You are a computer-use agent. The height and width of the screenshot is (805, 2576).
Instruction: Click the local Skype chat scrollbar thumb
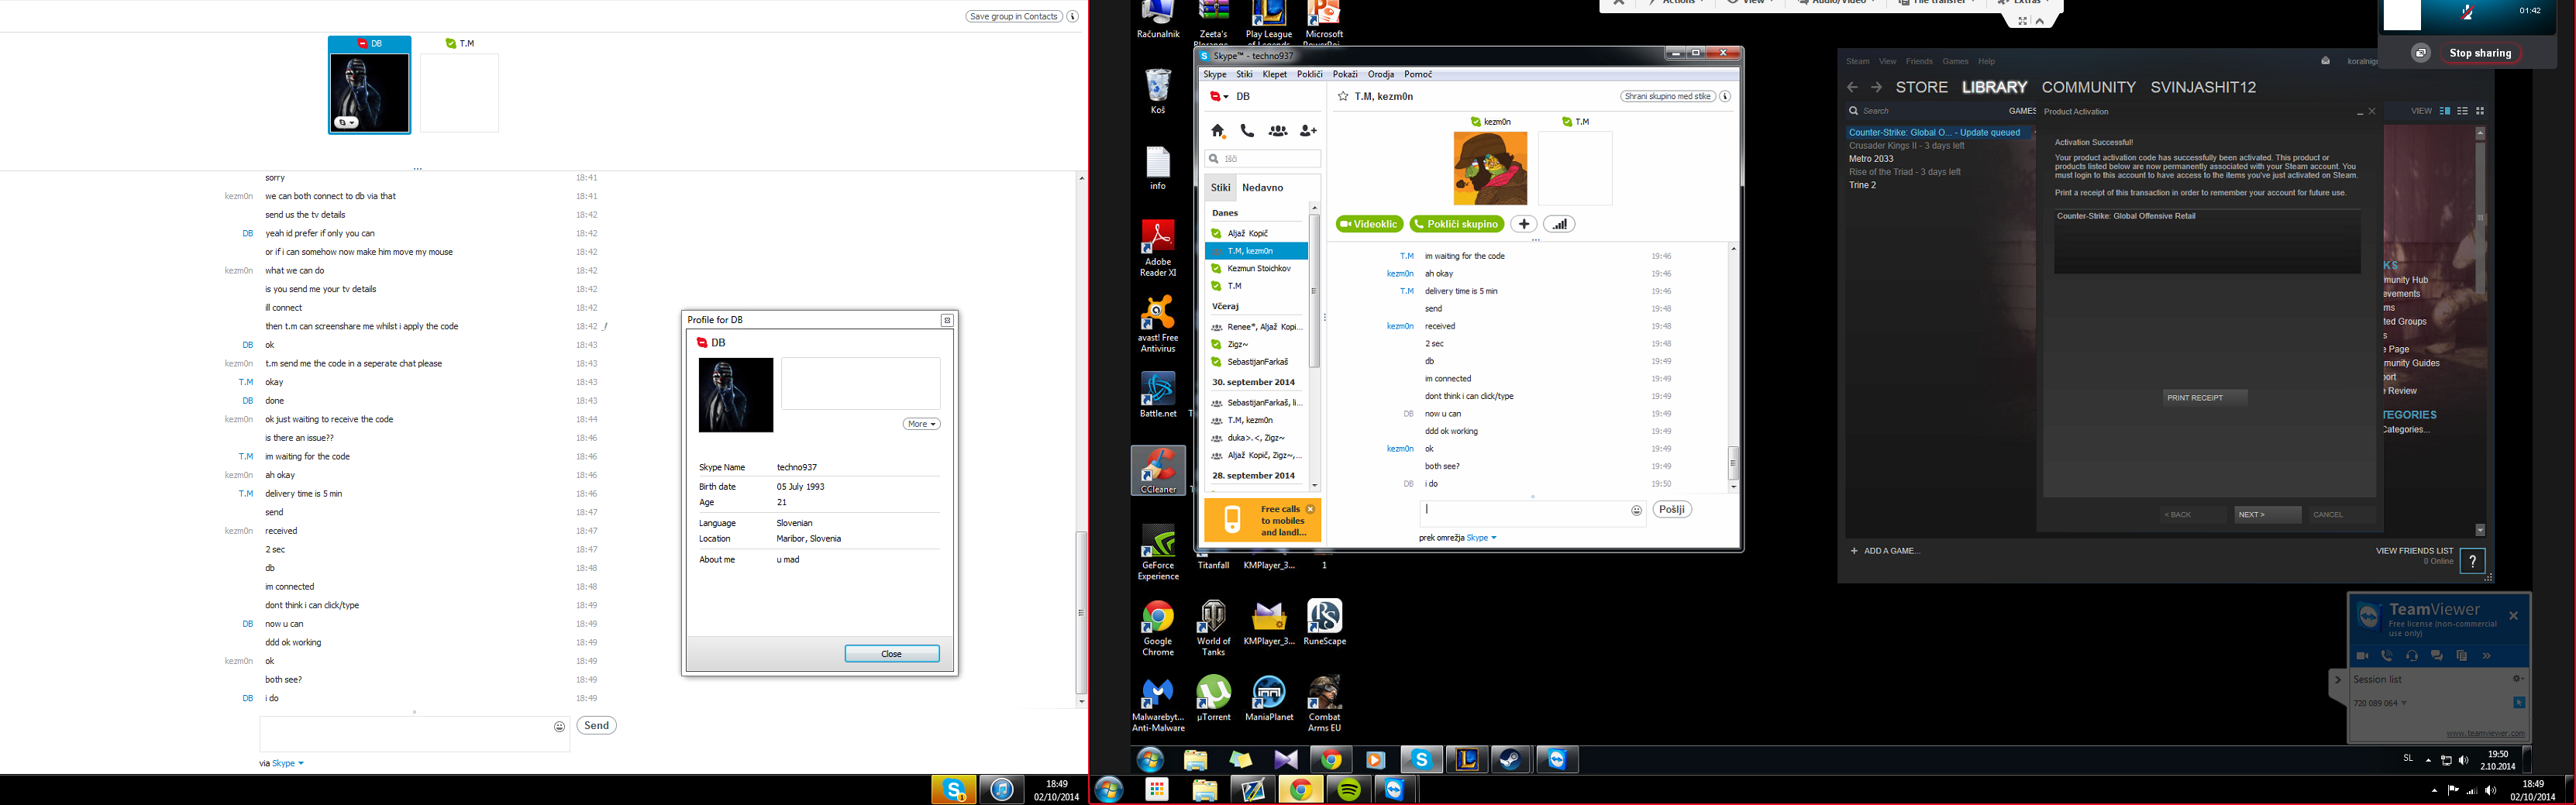click(x=1080, y=612)
